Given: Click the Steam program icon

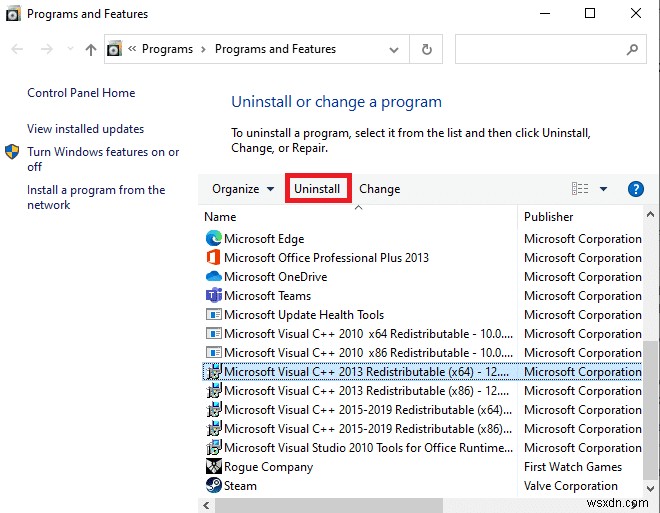Looking at the screenshot, I should (213, 486).
